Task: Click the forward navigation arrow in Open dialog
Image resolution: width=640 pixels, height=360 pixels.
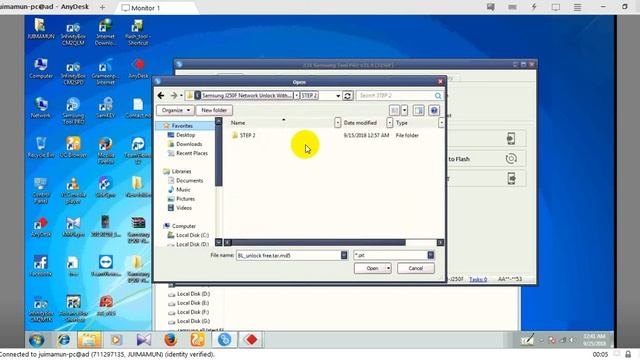Action: tap(173, 96)
